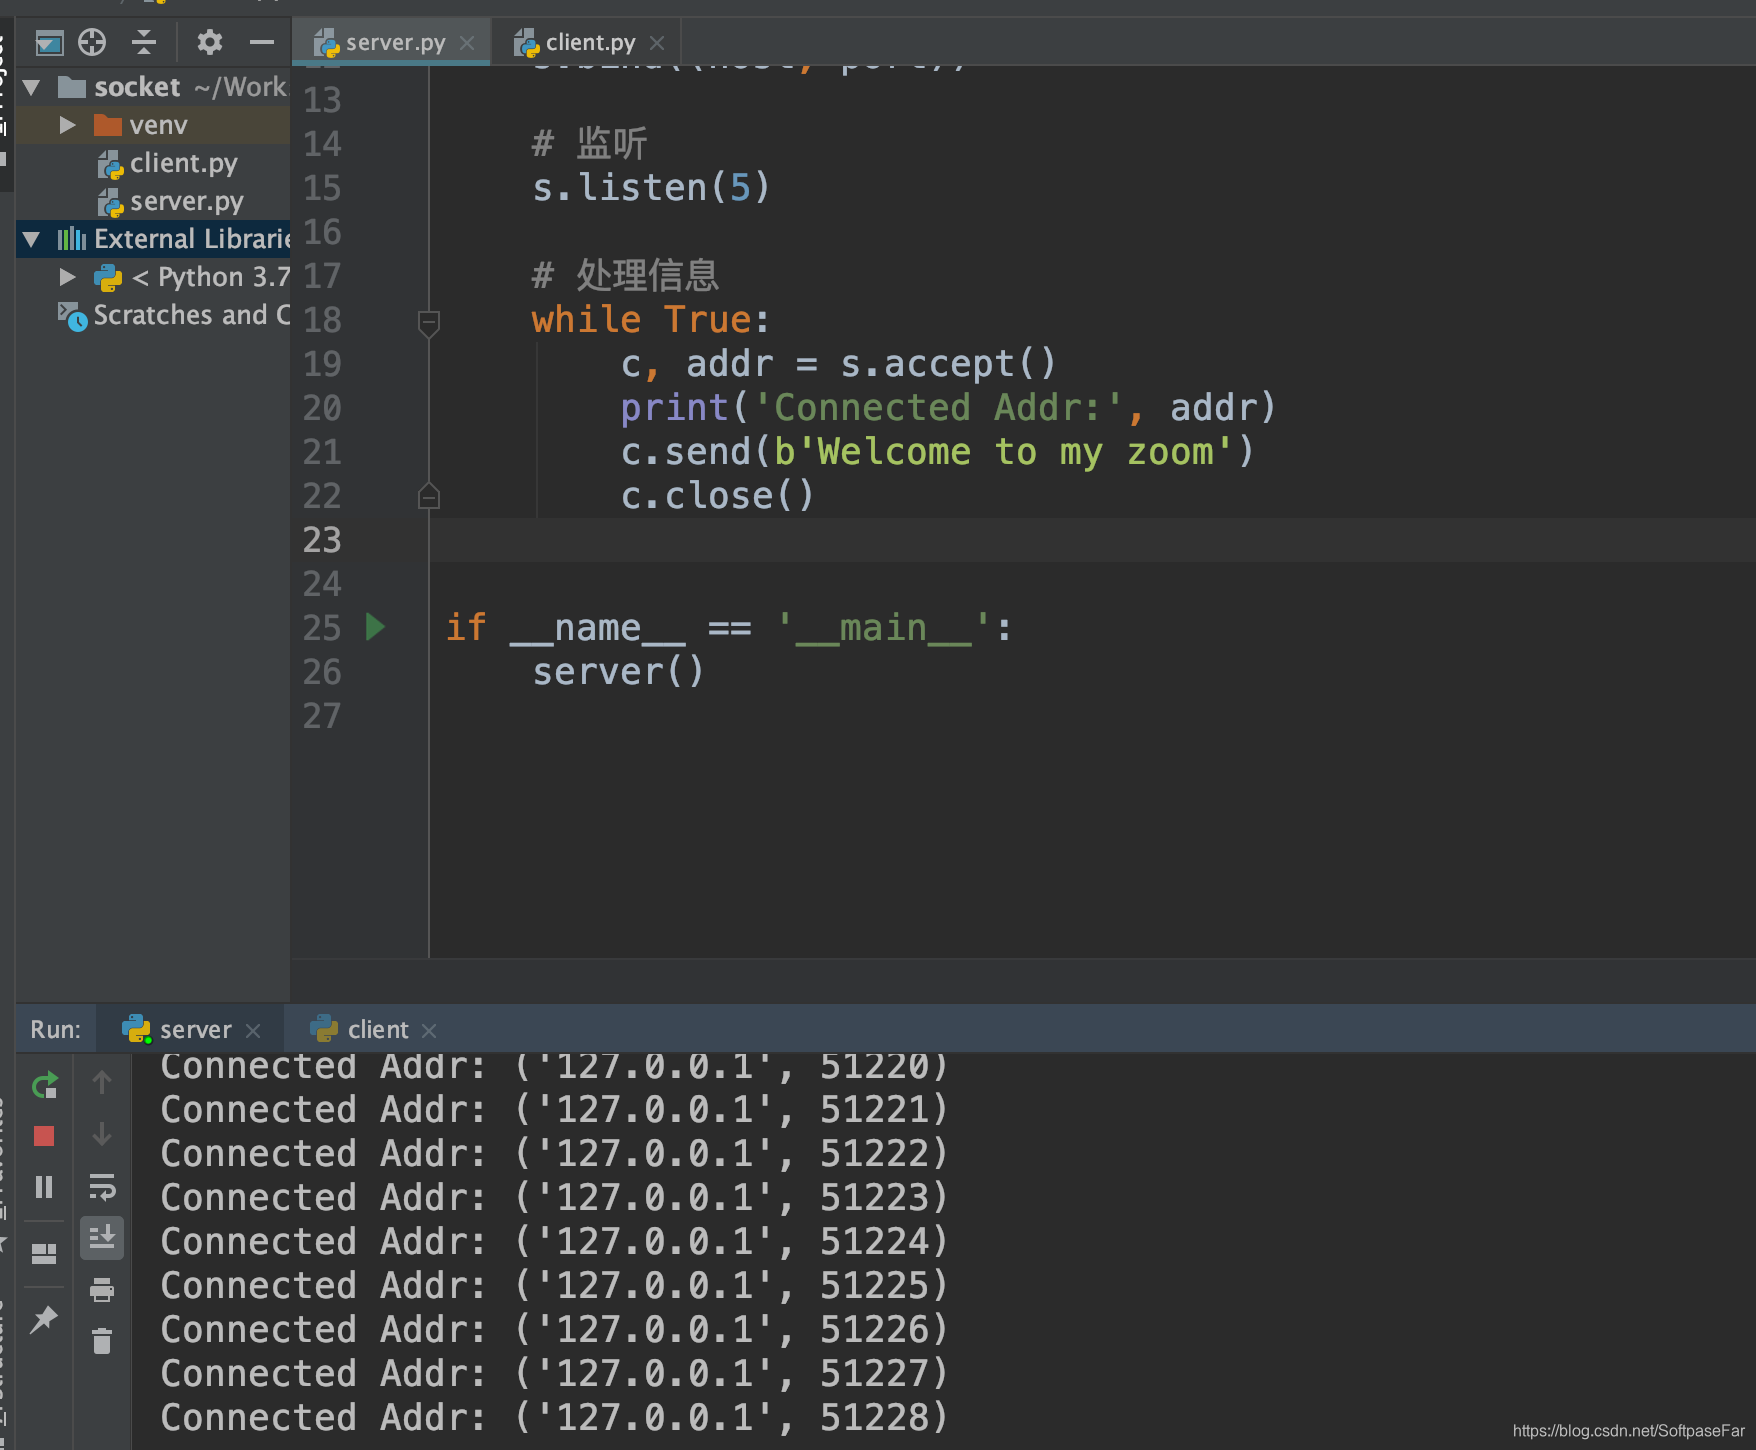Select Scratches and Consoles item
This screenshot has width=1756, height=1450.
click(x=174, y=315)
